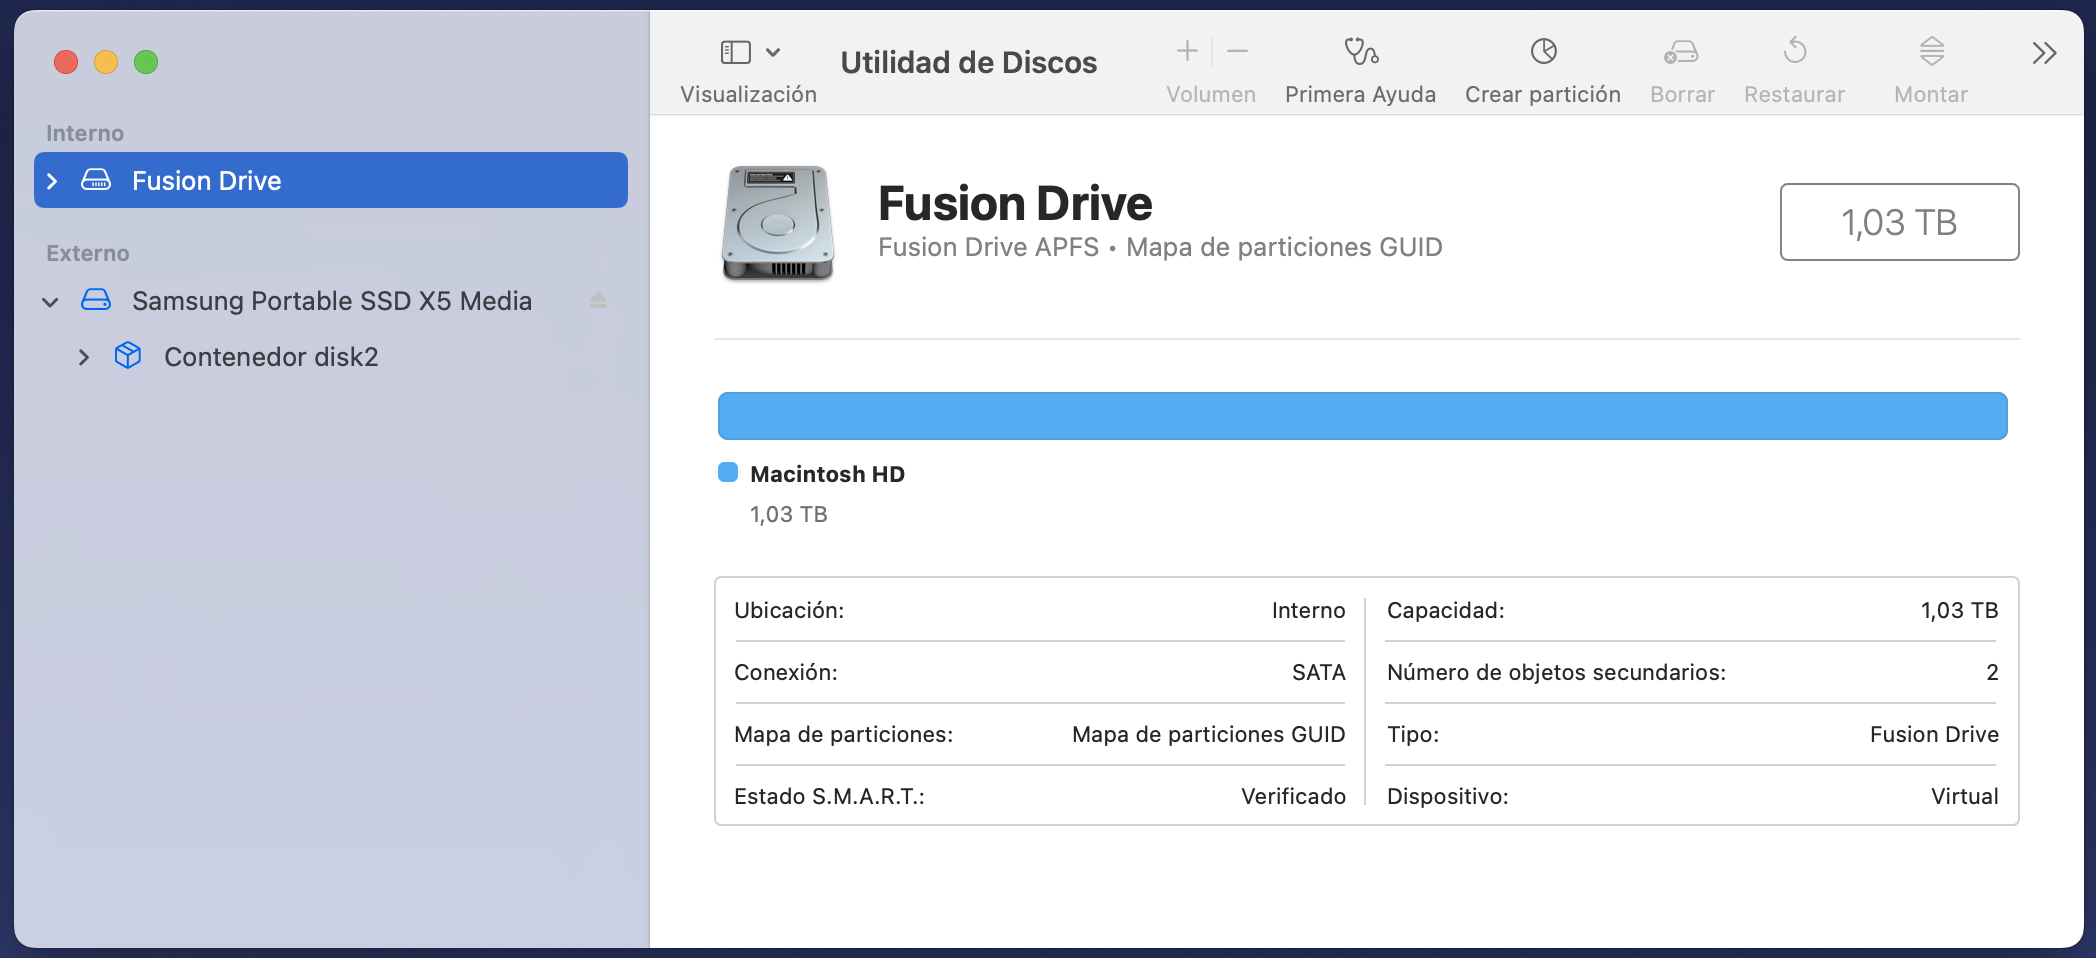Click the Restaurar arrow icon
This screenshot has height=958, width=2096.
click(1795, 50)
